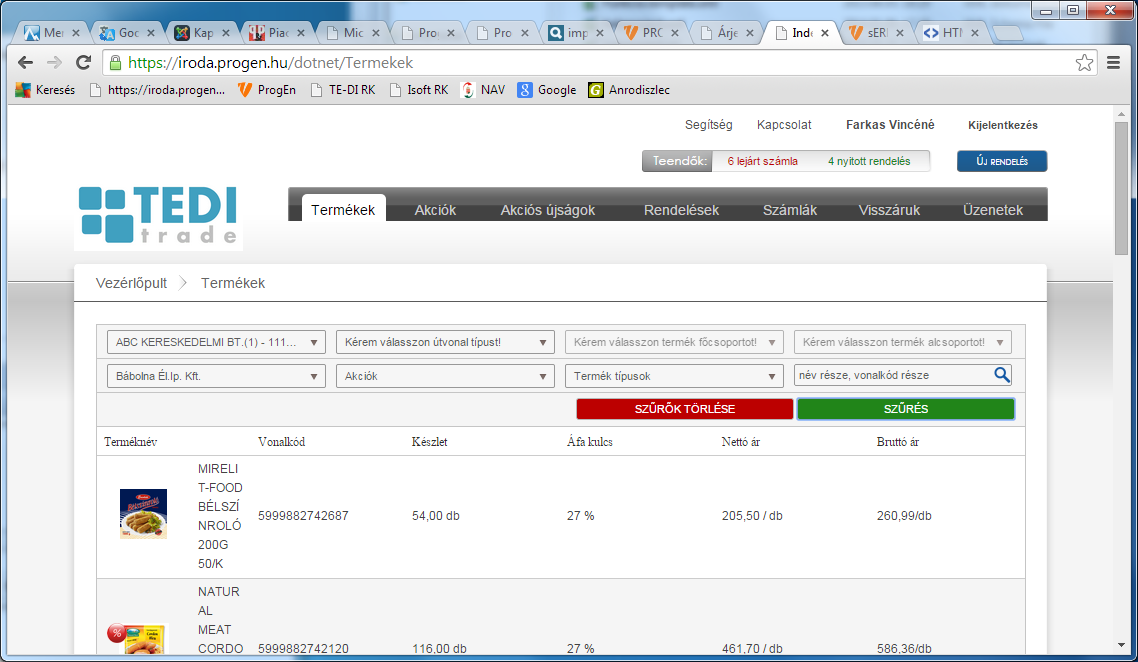
Task: Expand the Akciók filter dropdown
Action: 445,376
